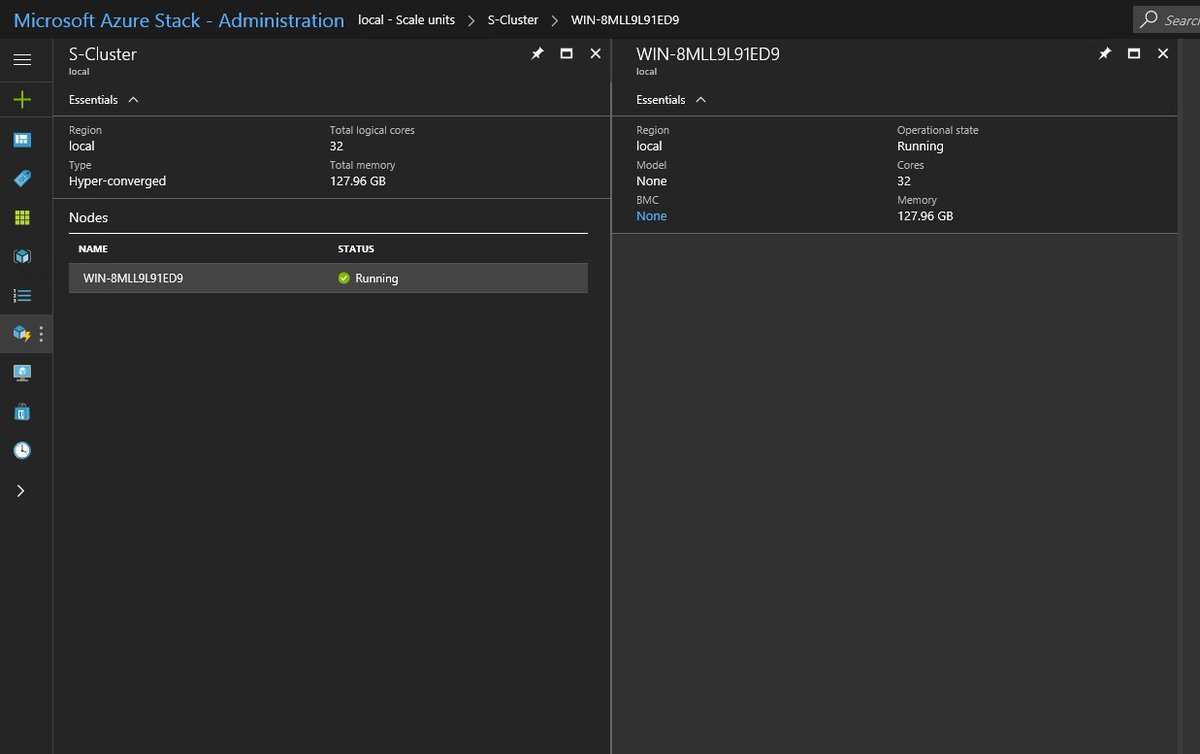Expand sidebar with the More services chevron
This screenshot has height=754, width=1200.
coord(21,491)
